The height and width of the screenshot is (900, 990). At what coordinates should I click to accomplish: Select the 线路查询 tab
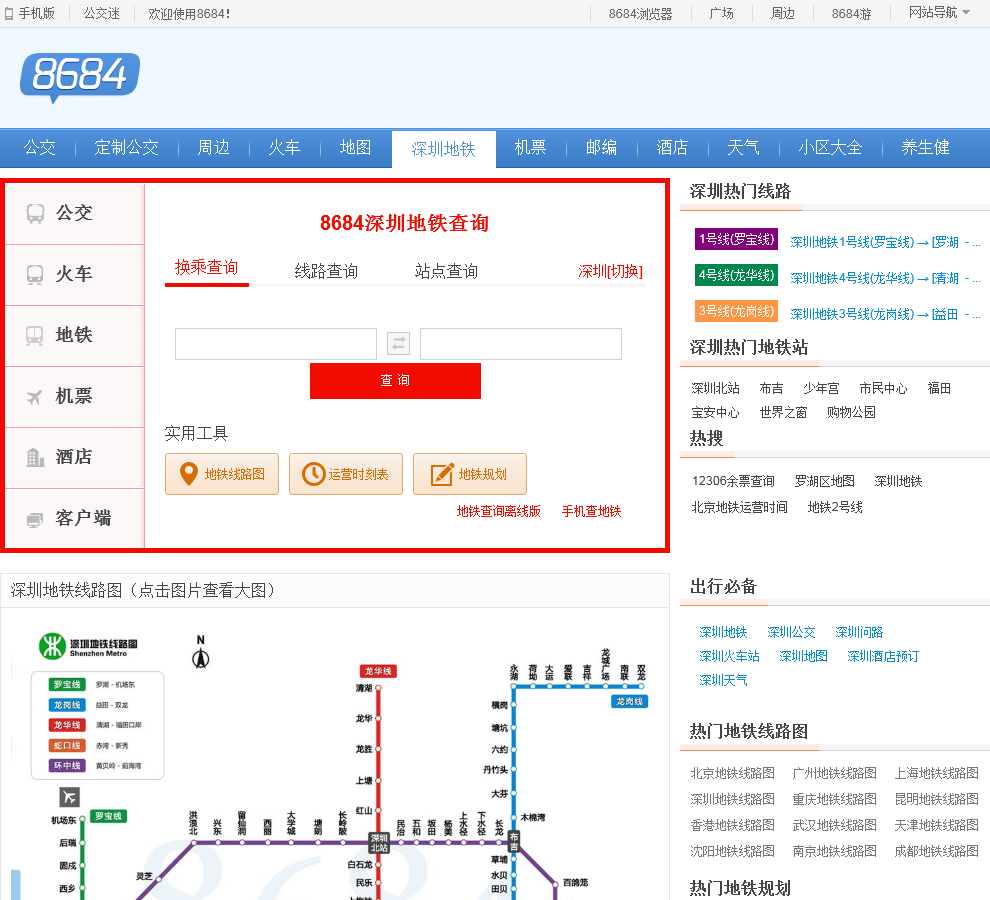[x=326, y=272]
